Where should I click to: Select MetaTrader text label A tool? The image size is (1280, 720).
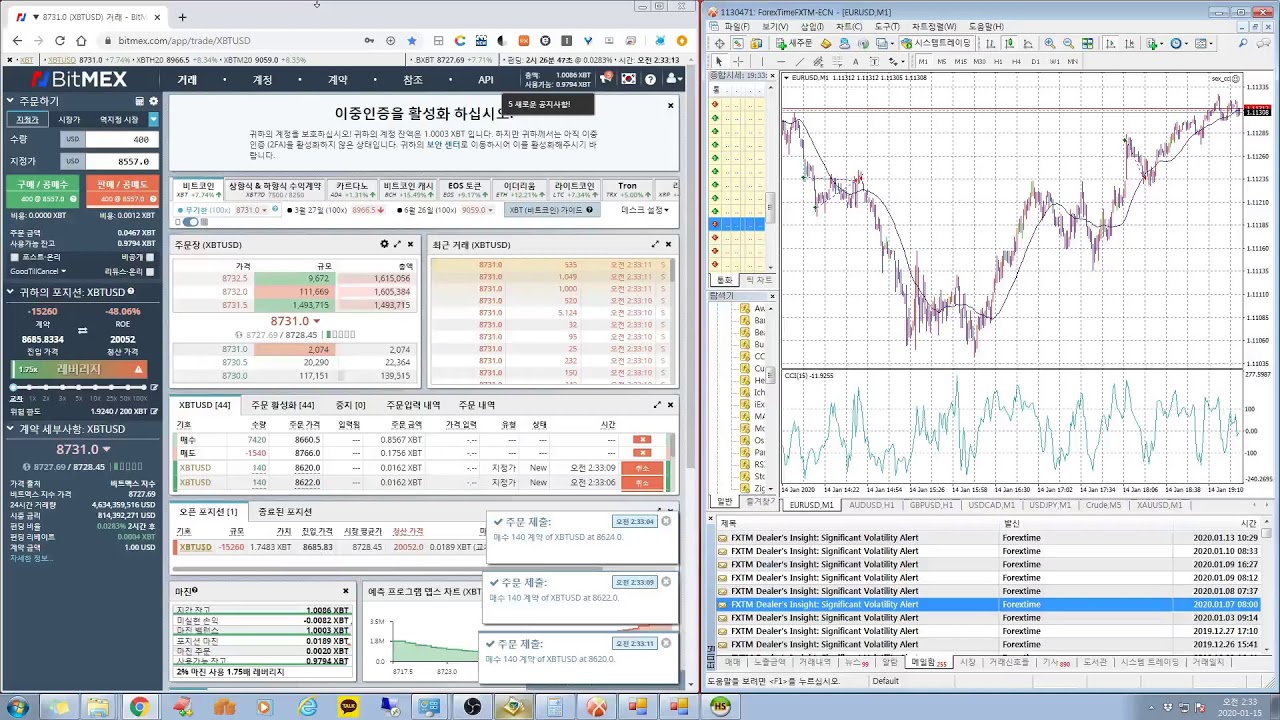click(856, 61)
